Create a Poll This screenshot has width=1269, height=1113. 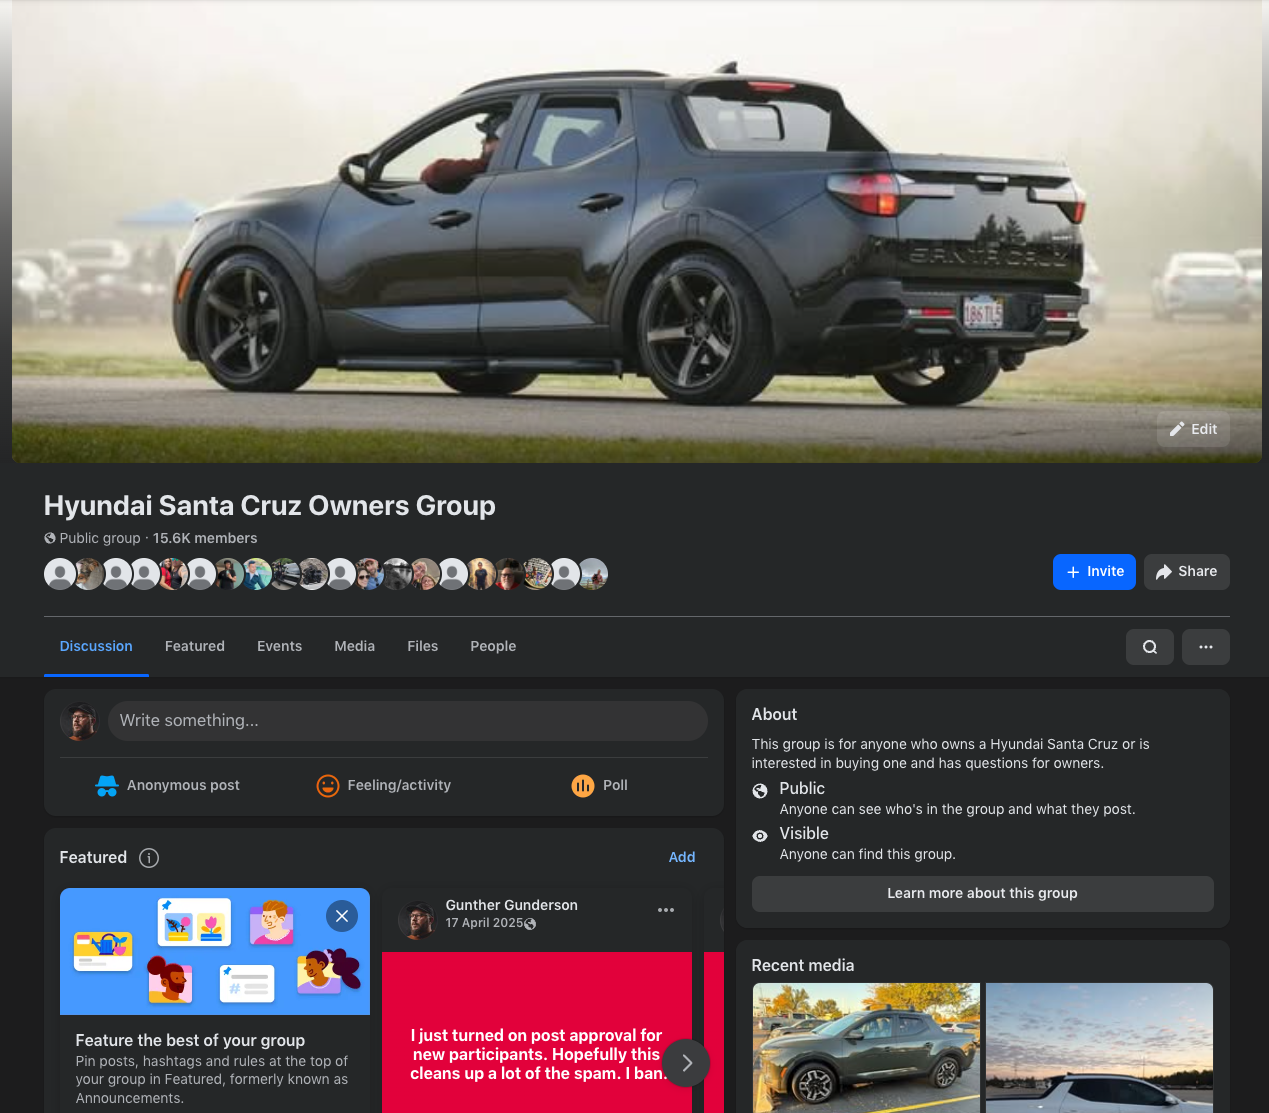[599, 786]
